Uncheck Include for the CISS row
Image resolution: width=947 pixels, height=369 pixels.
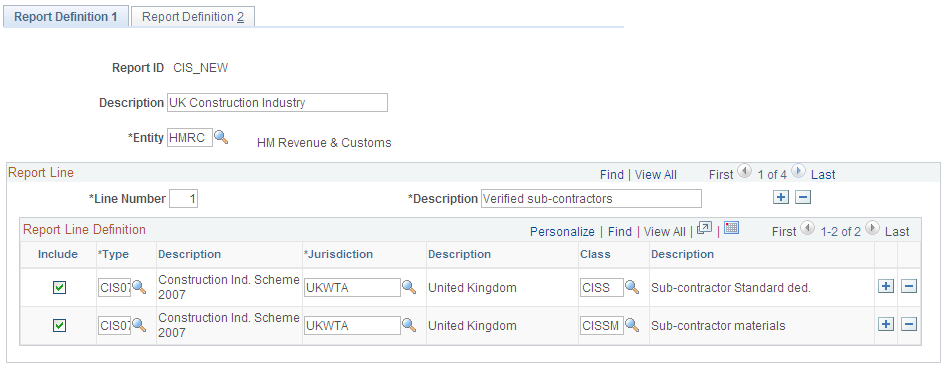point(59,288)
